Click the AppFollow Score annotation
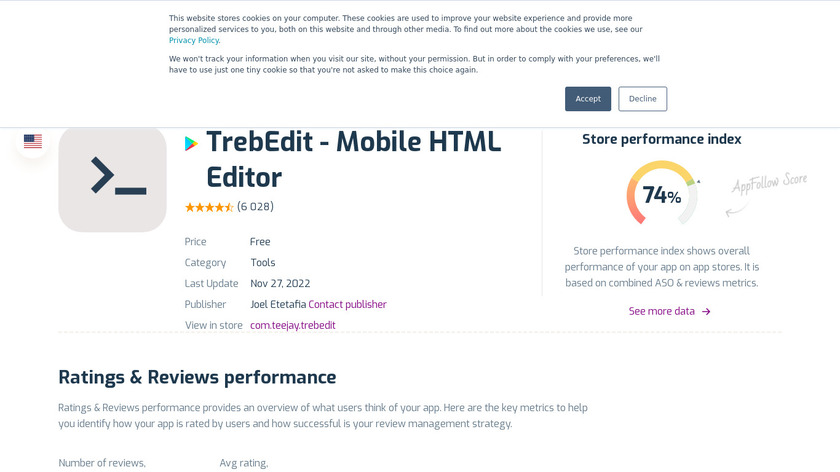This screenshot has width=840, height=472. pos(768,185)
